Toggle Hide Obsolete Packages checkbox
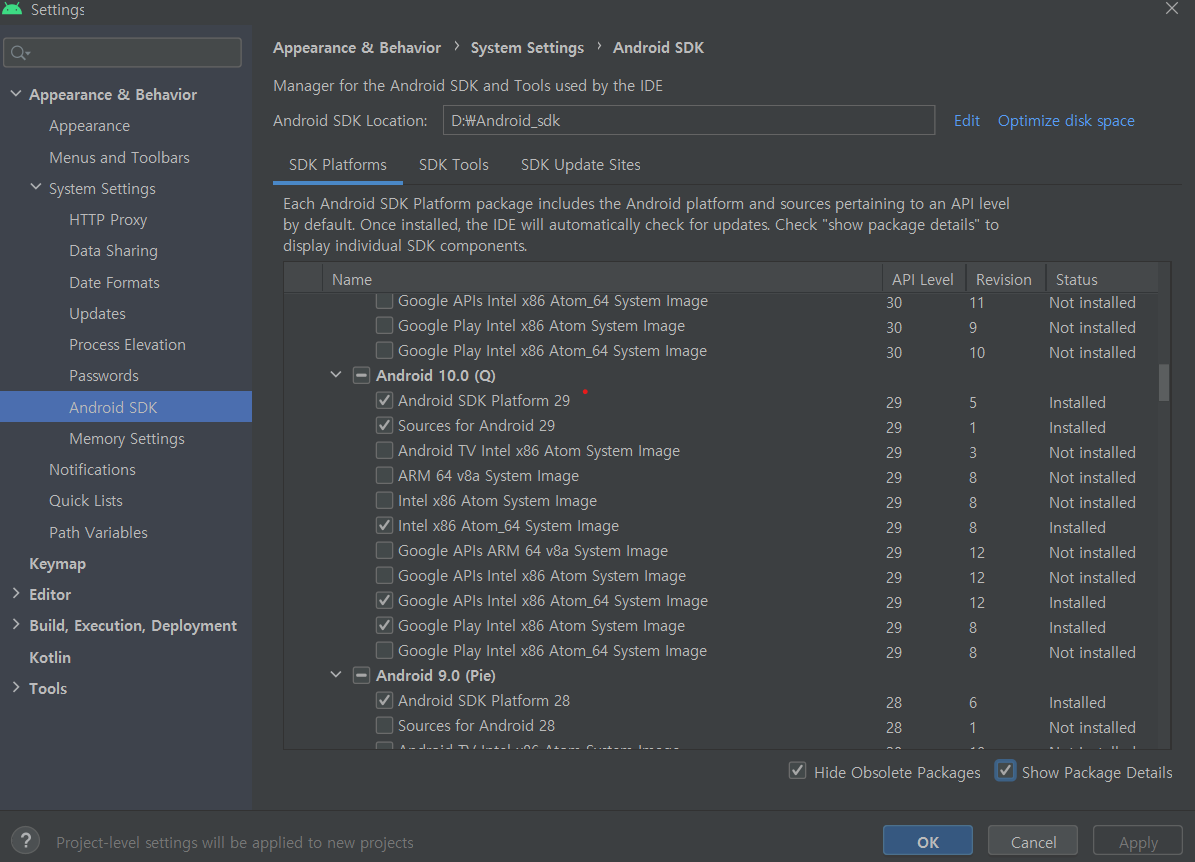The image size is (1195, 862). click(797, 771)
